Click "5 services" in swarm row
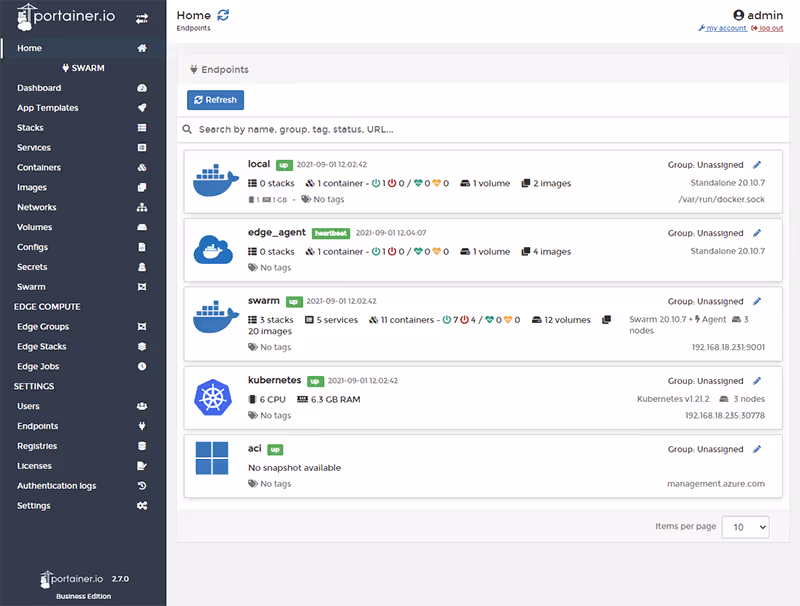 (332, 320)
